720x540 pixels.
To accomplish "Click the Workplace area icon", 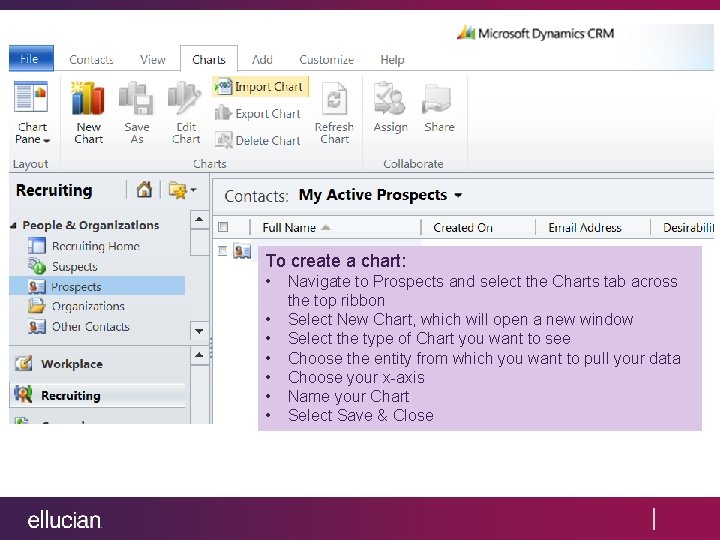I will 23,363.
